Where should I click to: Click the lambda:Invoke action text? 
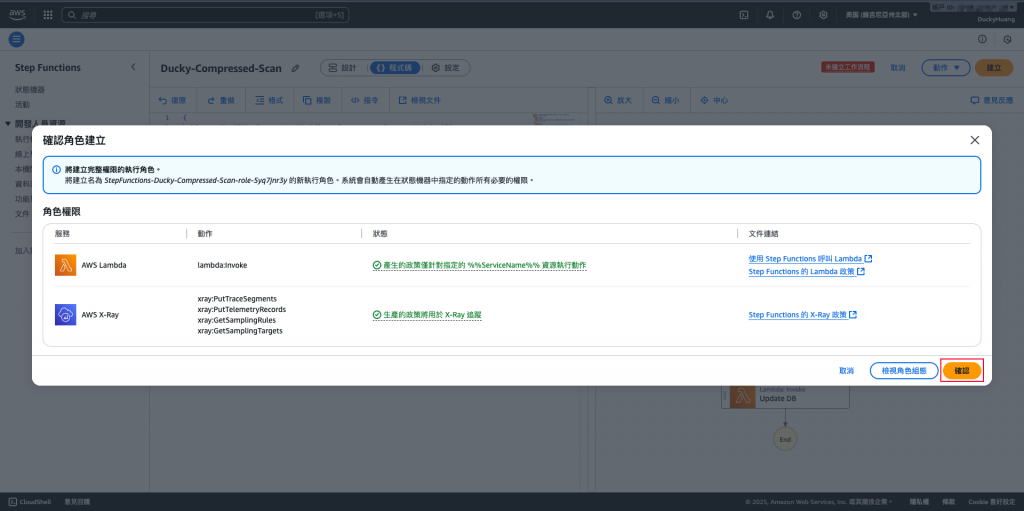(222, 265)
